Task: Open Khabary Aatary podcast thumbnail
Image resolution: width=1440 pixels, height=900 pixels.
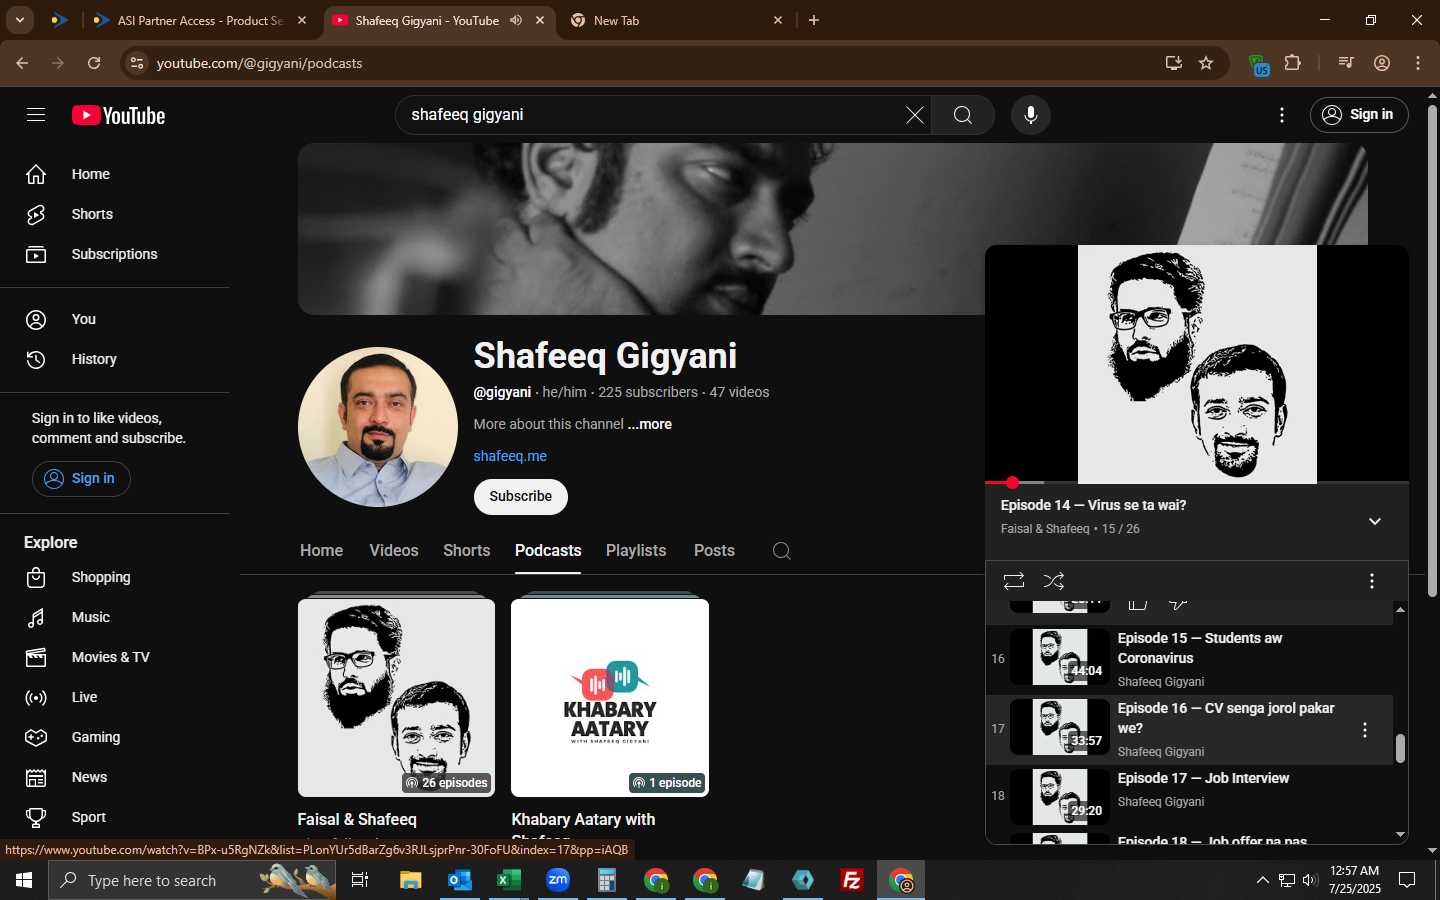Action: [610, 697]
